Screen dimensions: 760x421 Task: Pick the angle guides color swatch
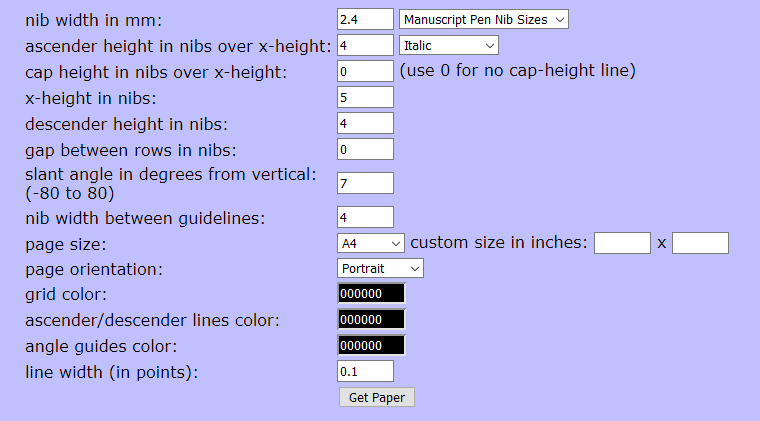[372, 345]
